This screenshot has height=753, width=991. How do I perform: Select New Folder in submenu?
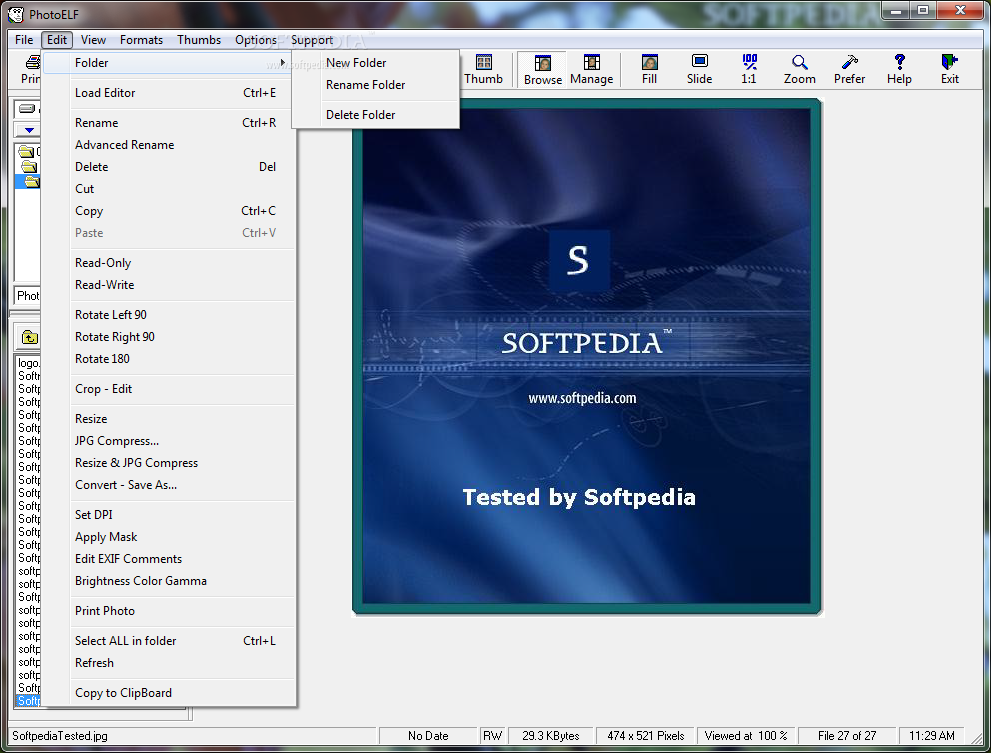tap(356, 63)
